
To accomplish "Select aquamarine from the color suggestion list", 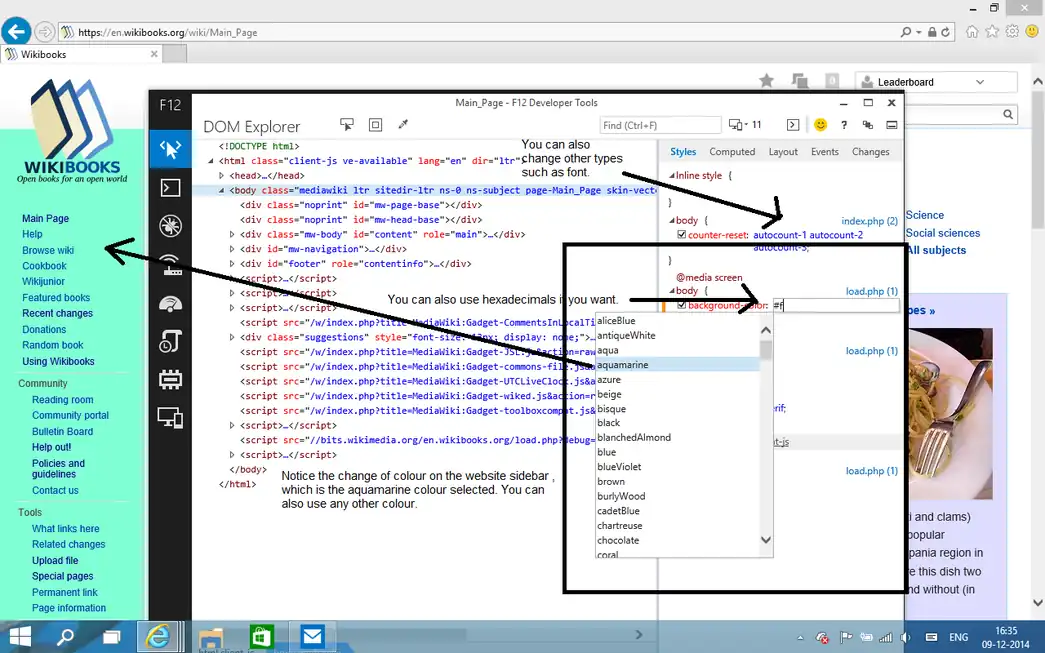I will coord(623,365).
